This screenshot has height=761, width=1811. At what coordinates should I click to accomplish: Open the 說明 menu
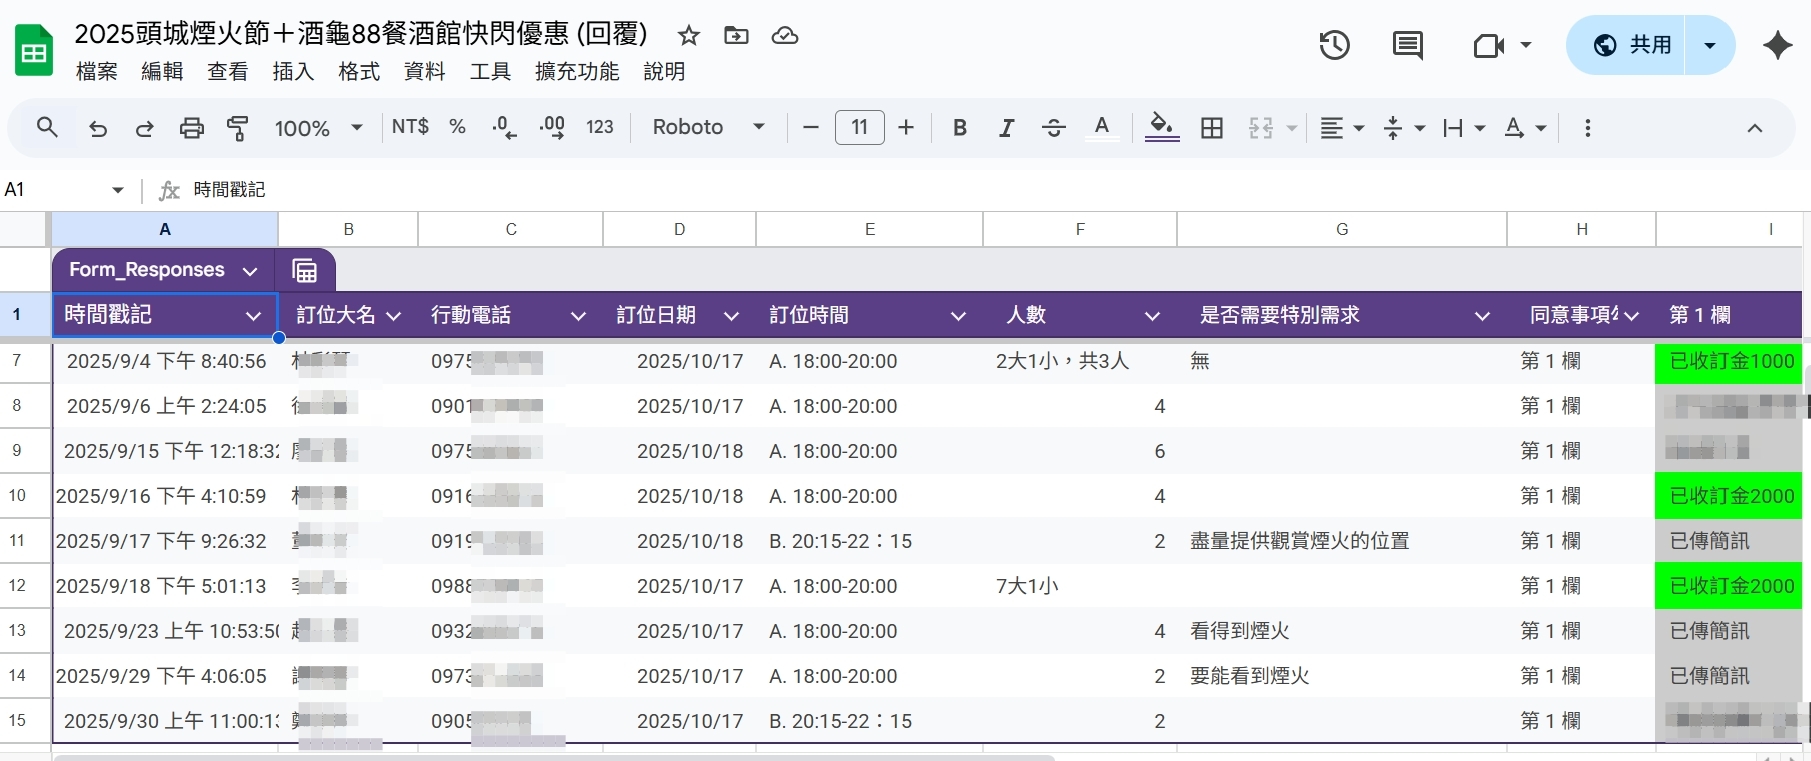click(665, 72)
